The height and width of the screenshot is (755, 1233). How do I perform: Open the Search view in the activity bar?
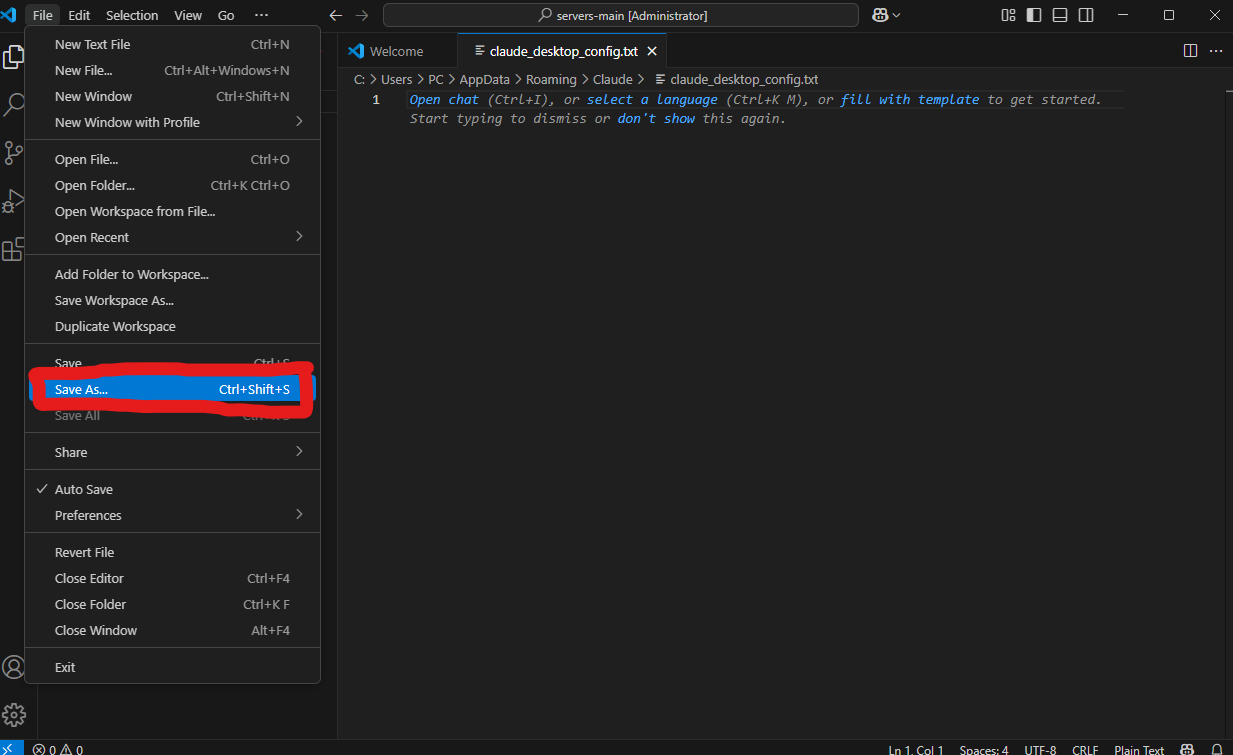pos(14,103)
